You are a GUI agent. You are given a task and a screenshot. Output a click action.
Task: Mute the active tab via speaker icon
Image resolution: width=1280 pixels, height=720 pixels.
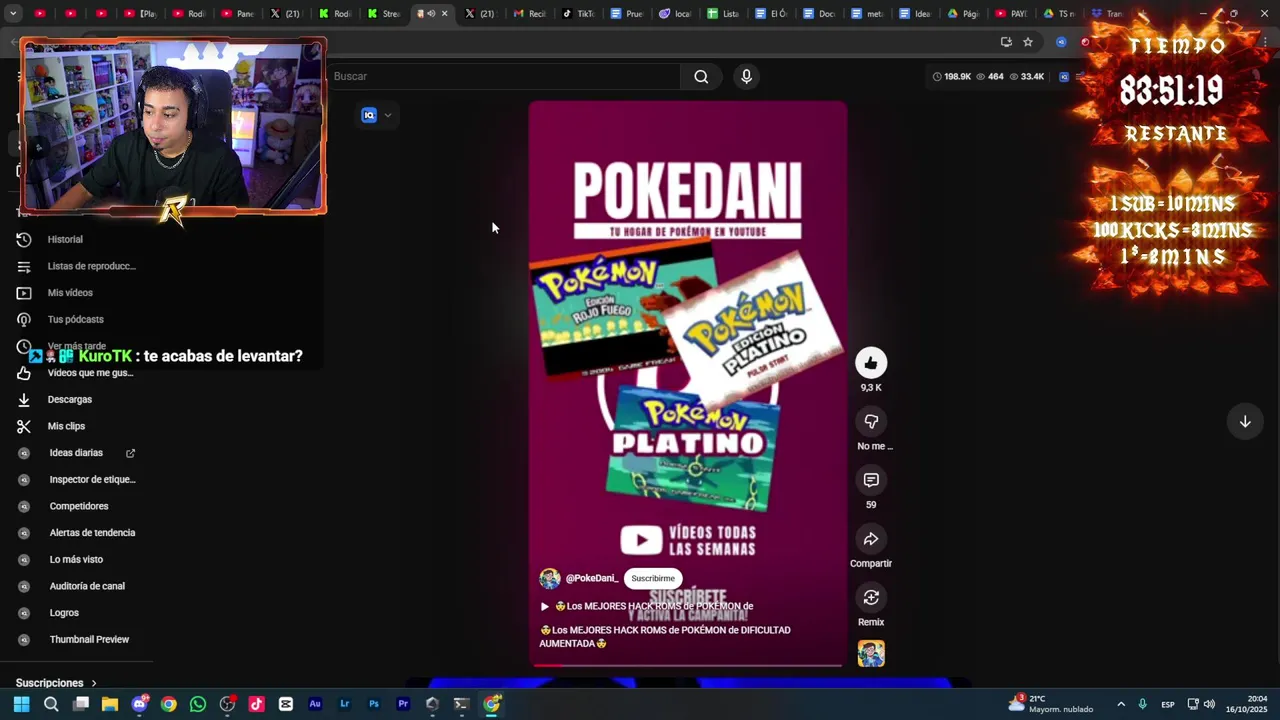coord(431,14)
